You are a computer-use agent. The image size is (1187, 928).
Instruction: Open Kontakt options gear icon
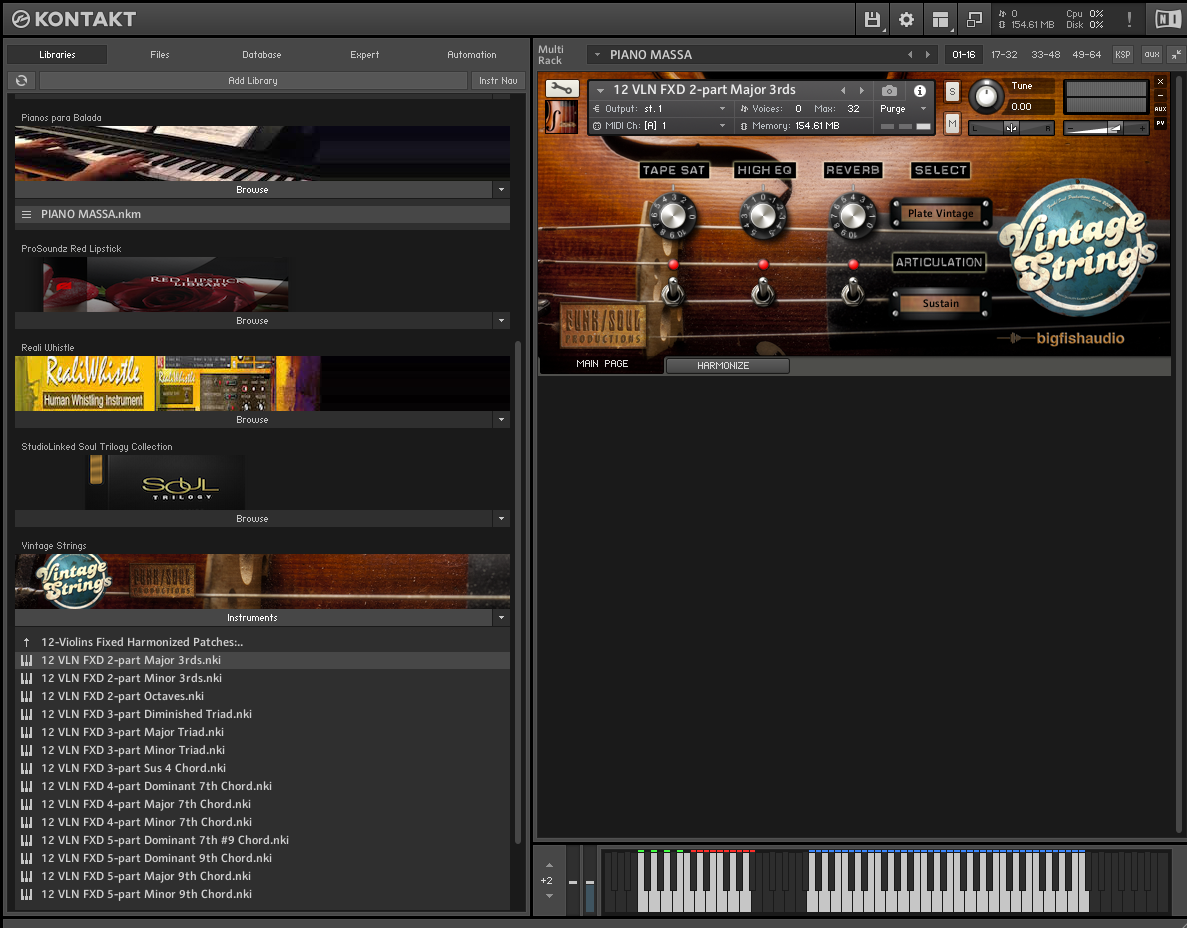[906, 20]
